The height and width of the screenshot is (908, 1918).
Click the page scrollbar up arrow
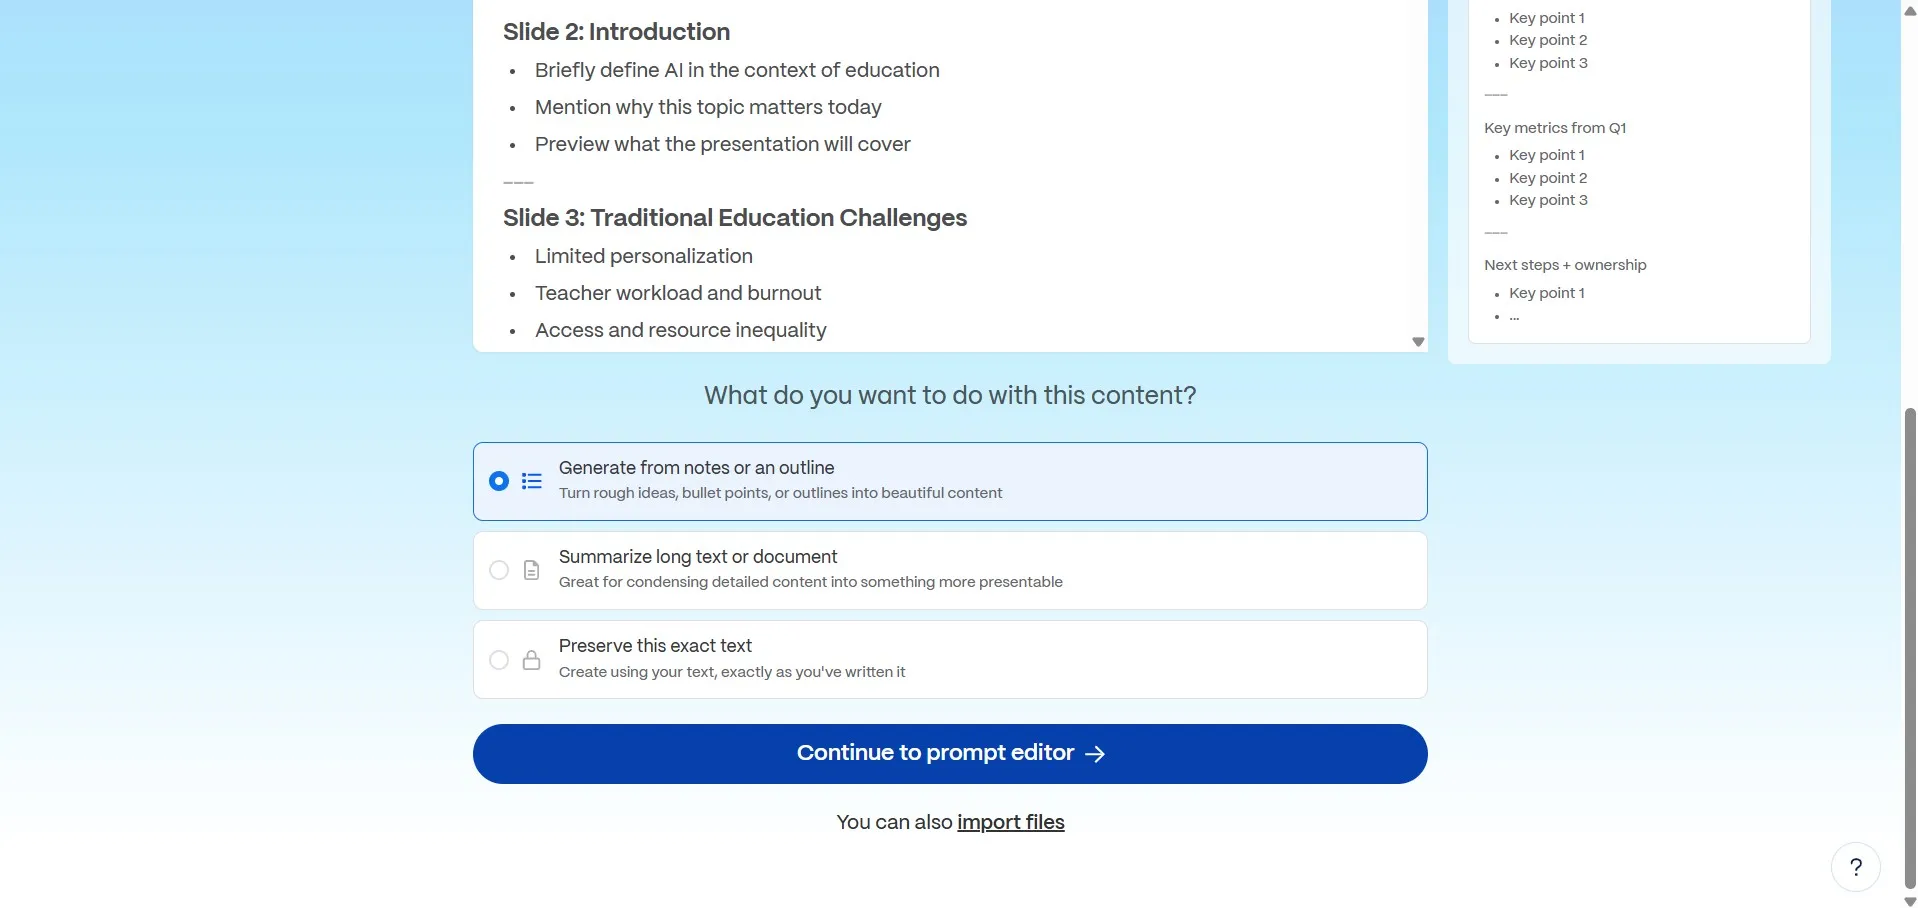[1910, 10]
